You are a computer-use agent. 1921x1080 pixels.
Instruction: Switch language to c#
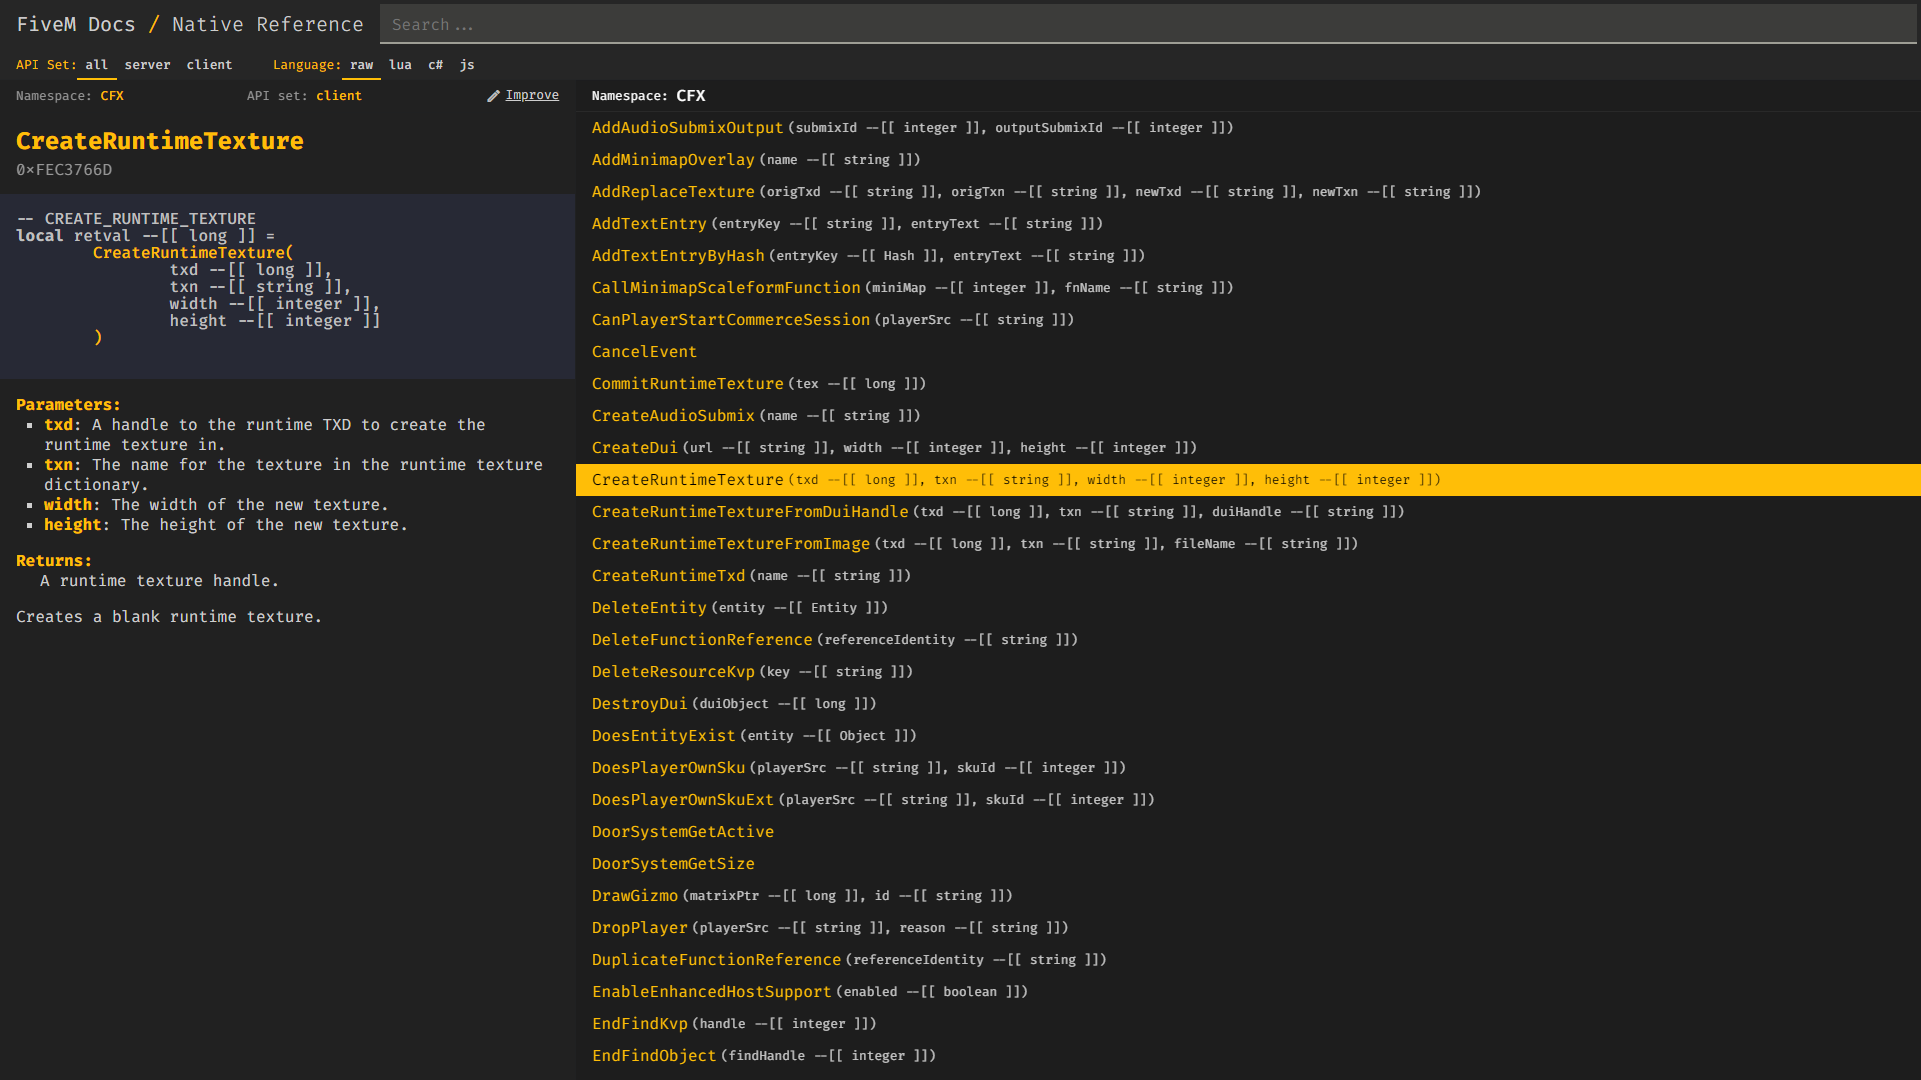(435, 65)
